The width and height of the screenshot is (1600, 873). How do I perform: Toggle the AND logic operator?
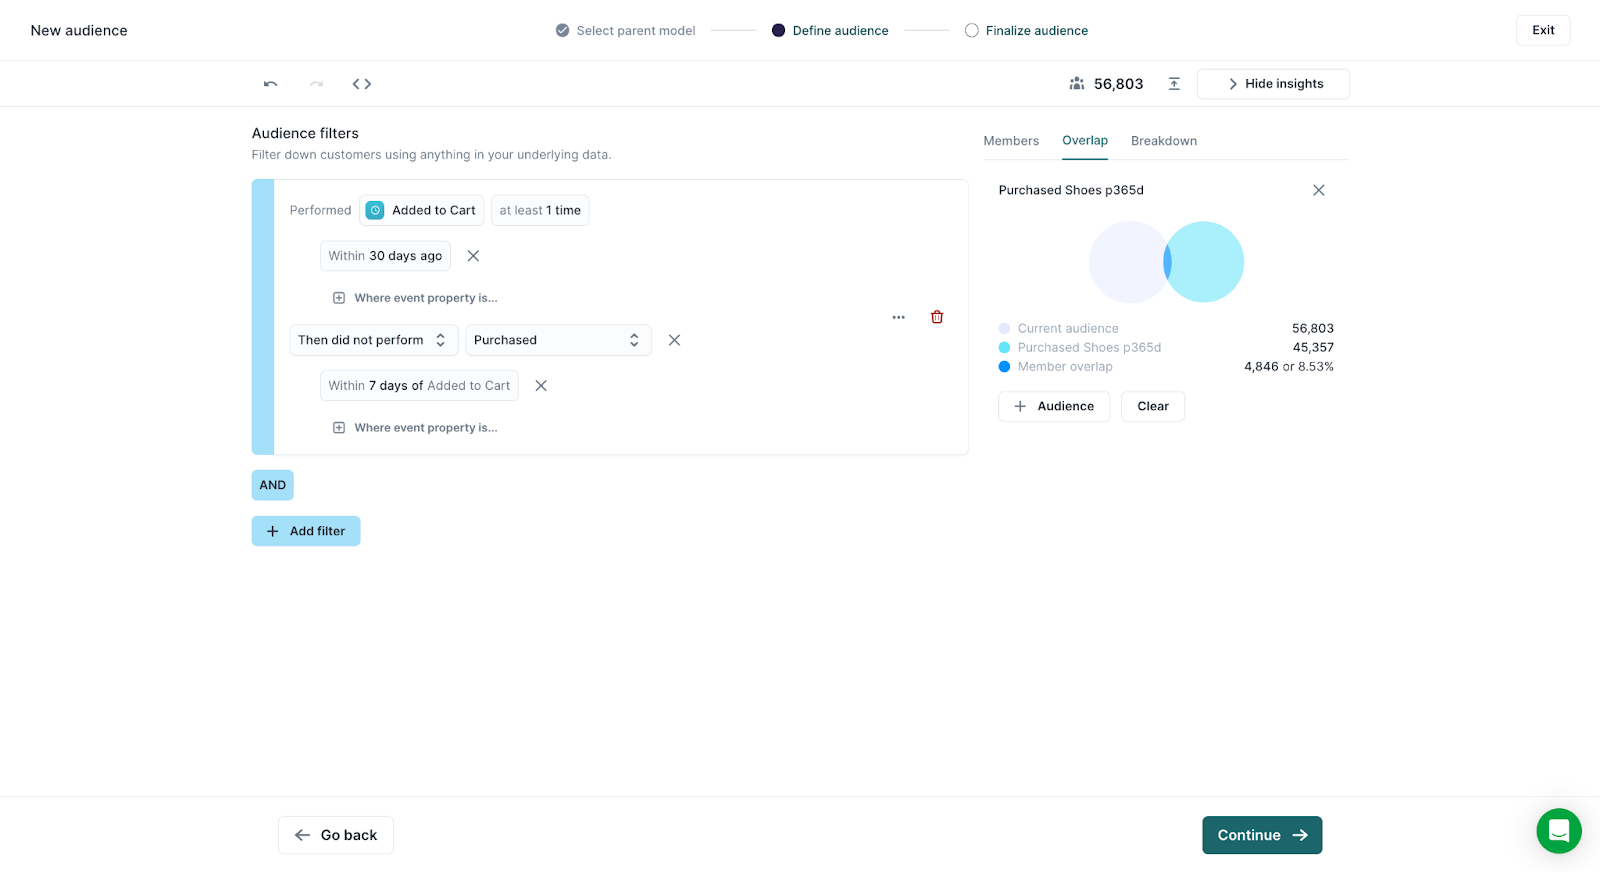272,485
